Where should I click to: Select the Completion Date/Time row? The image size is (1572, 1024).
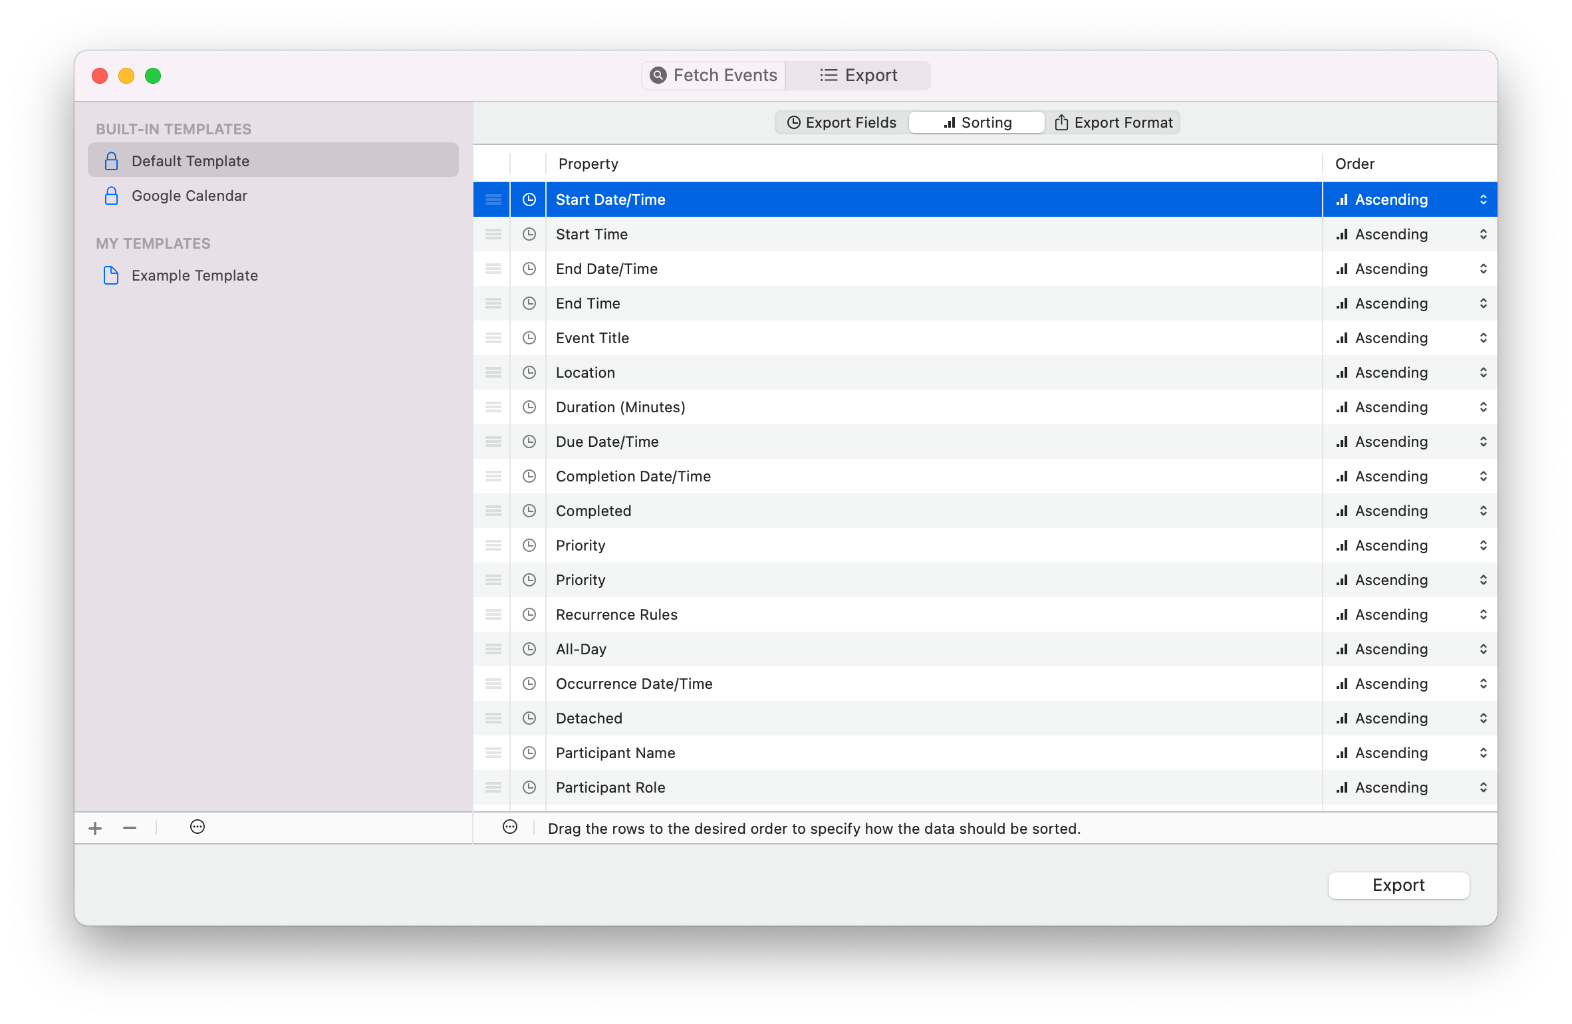click(x=985, y=476)
